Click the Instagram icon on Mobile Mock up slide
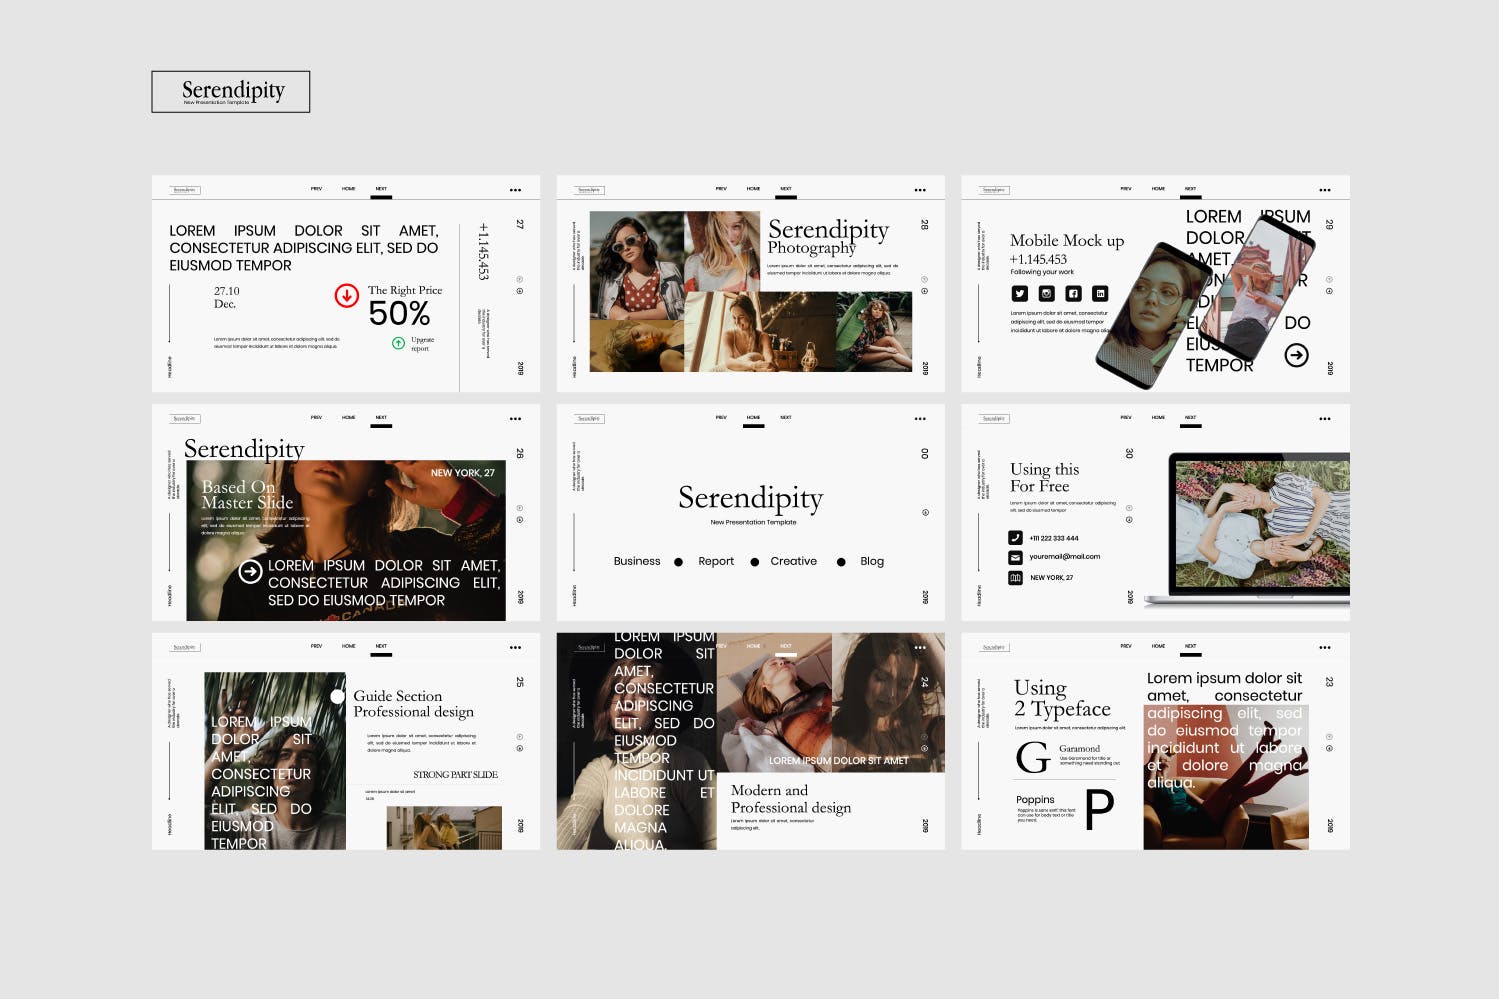1499x999 pixels. point(1046,293)
